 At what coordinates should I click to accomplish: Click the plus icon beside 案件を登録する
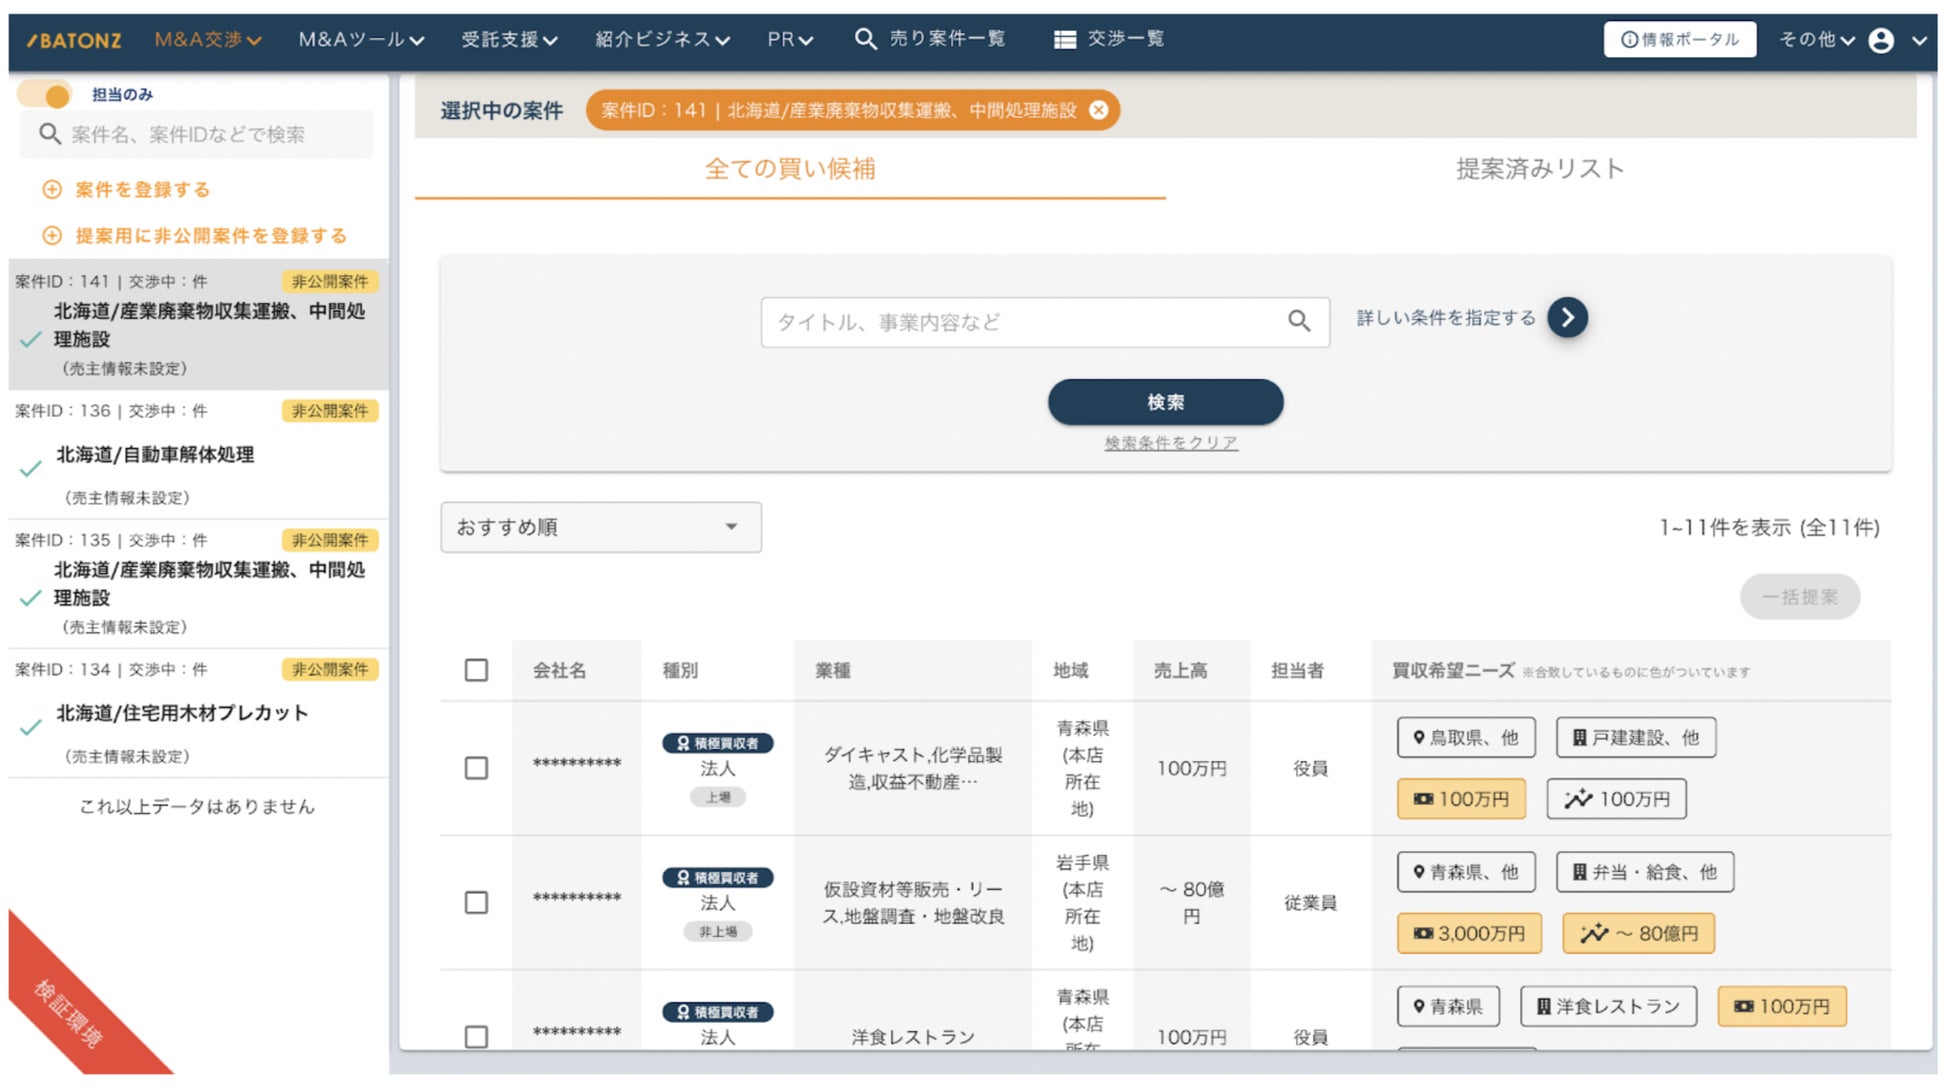52,190
